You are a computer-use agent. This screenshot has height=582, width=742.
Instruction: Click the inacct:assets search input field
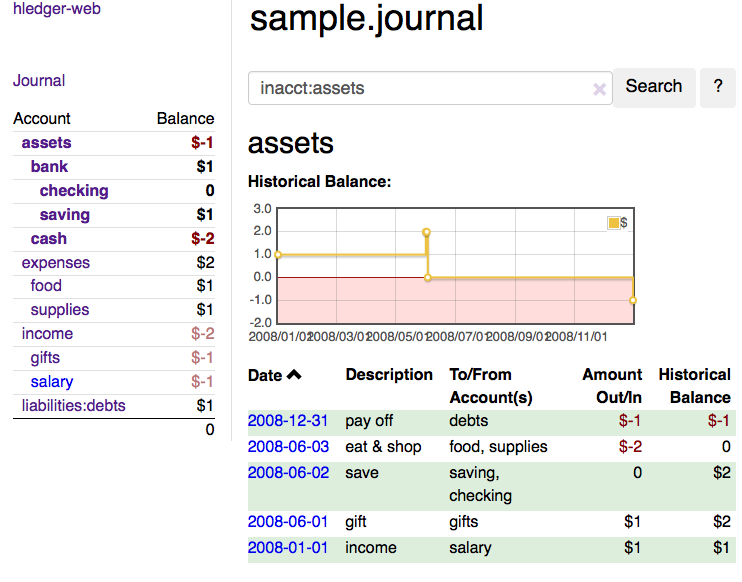(420, 88)
